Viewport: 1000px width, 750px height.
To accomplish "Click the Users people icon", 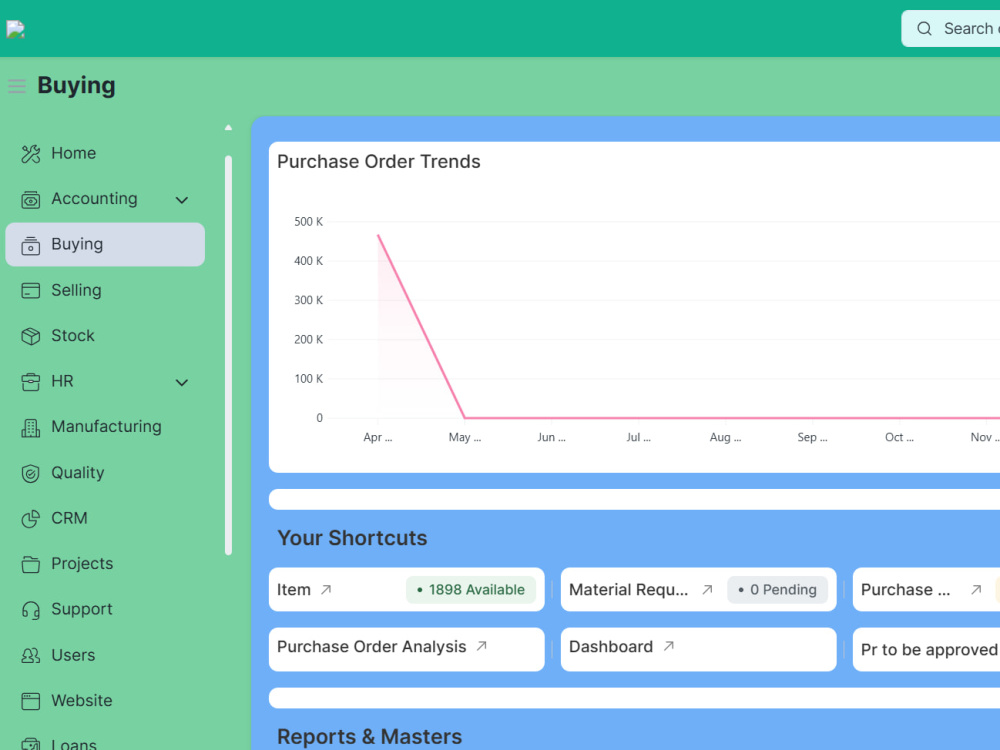I will [31, 656].
